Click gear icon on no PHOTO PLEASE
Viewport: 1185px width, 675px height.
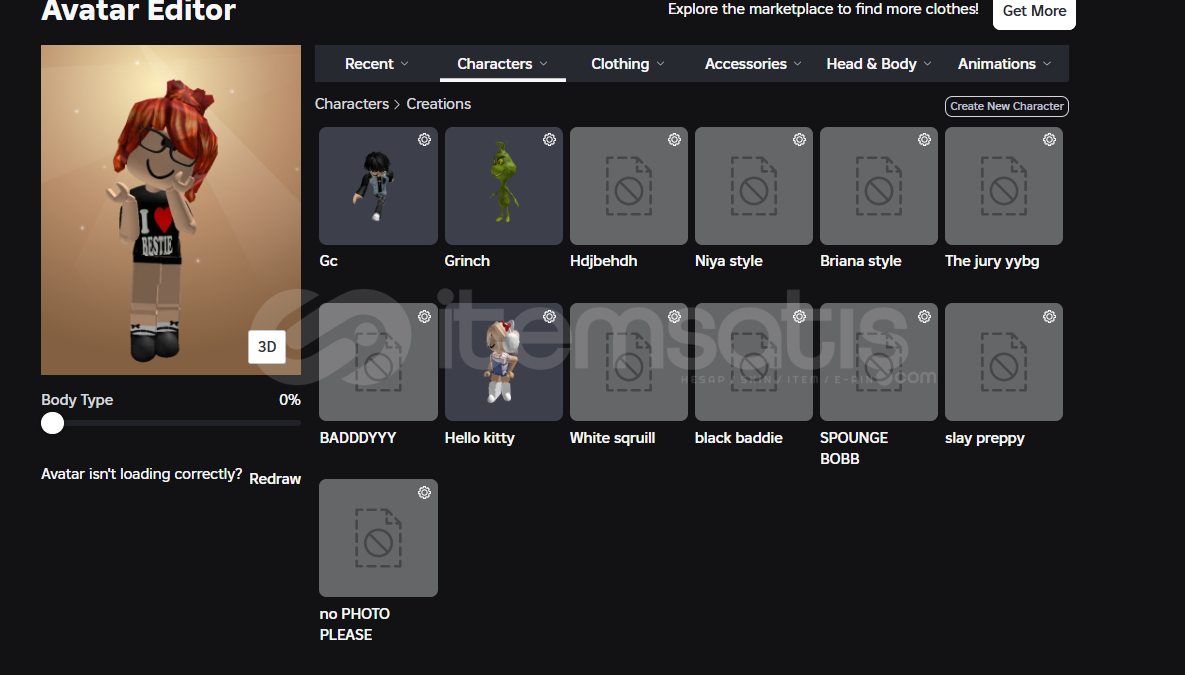click(424, 493)
